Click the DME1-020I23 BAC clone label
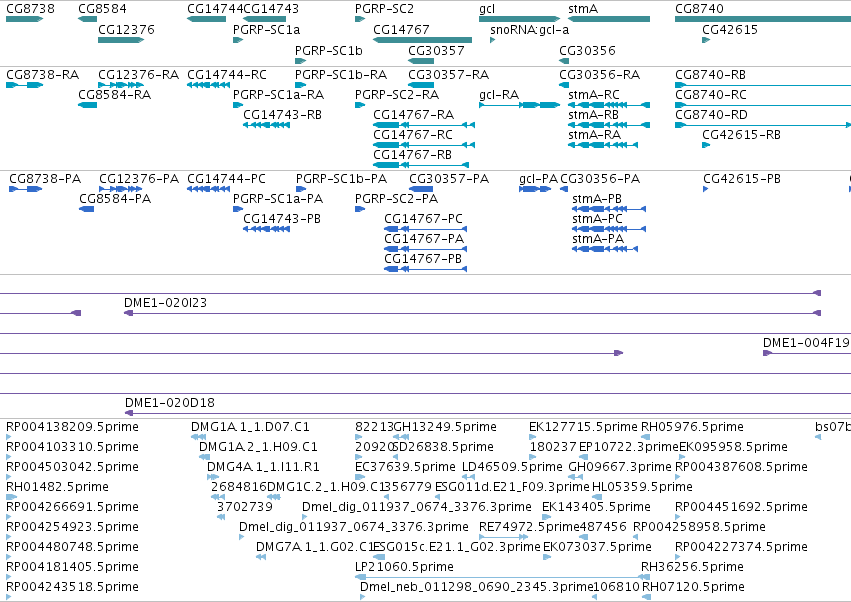The image size is (851, 602). point(166,302)
